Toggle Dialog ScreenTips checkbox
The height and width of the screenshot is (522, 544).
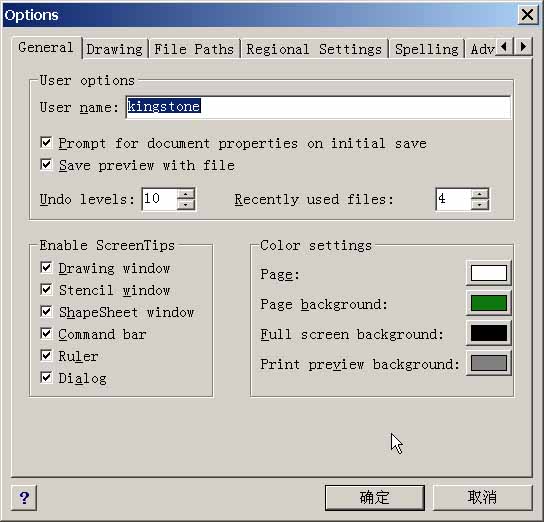pyautogui.click(x=46, y=377)
